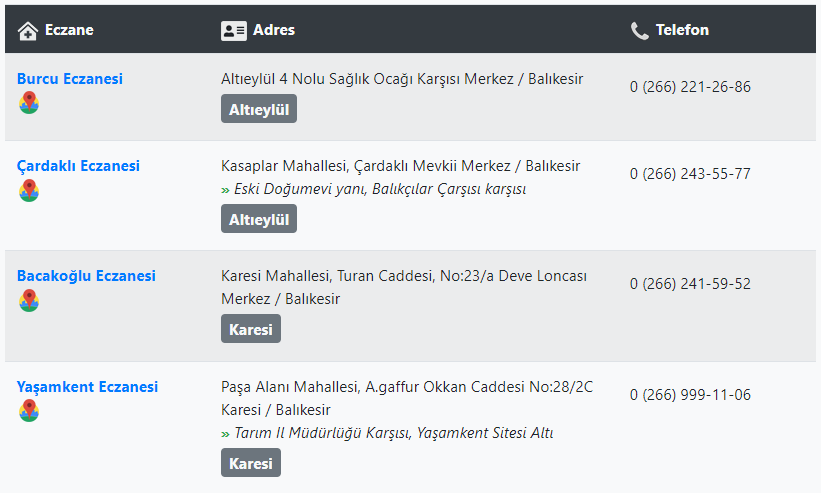
Task: Click Karesi badge under Yaşamkent Eczanesi address
Action: click(x=251, y=463)
